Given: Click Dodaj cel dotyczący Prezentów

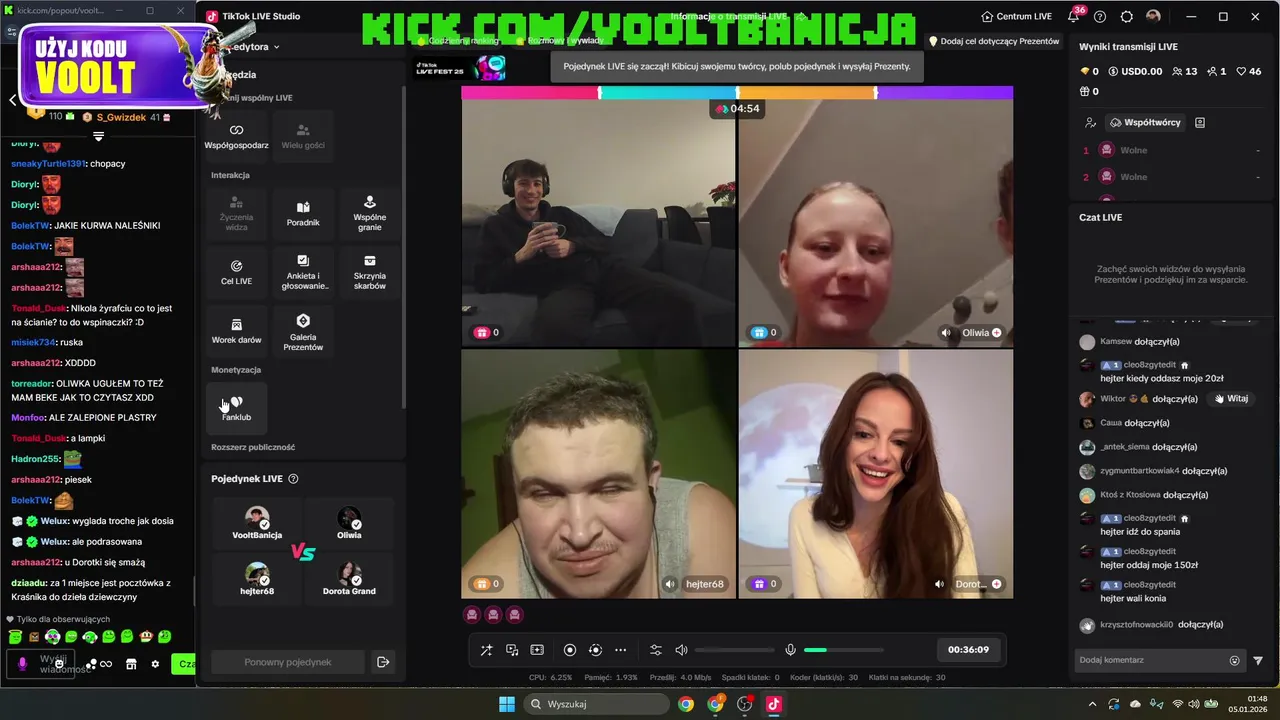Looking at the screenshot, I should pyautogui.click(x=994, y=42).
